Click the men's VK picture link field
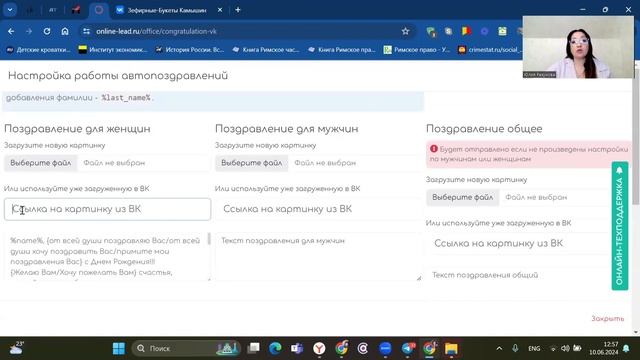 tap(318, 209)
